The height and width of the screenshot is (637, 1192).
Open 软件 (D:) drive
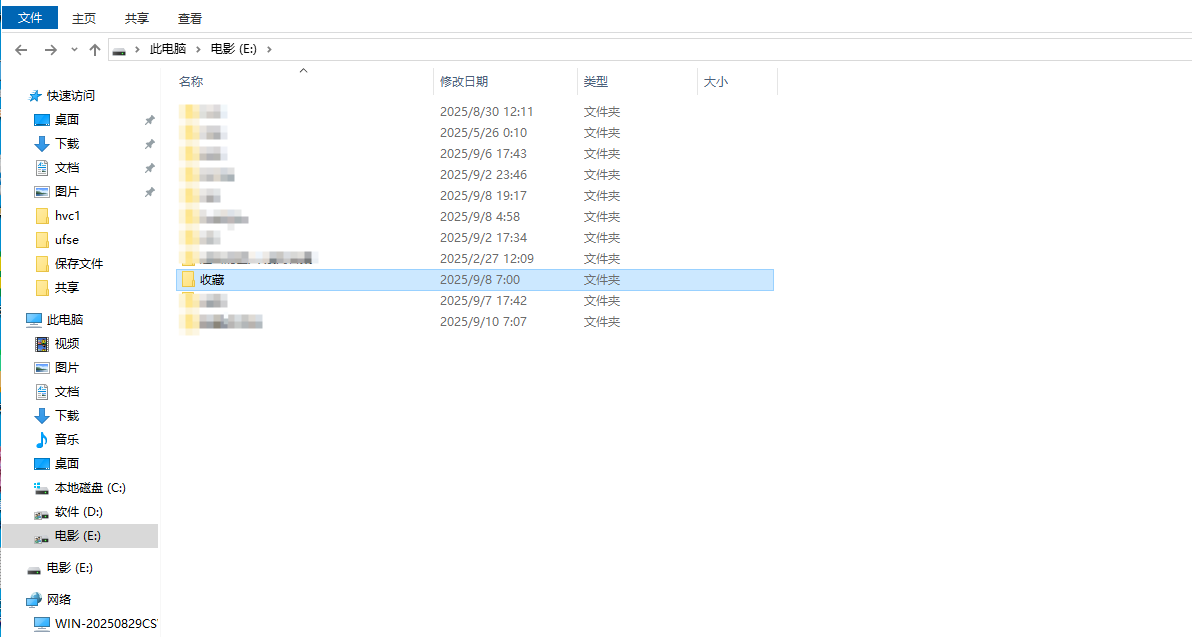78,512
